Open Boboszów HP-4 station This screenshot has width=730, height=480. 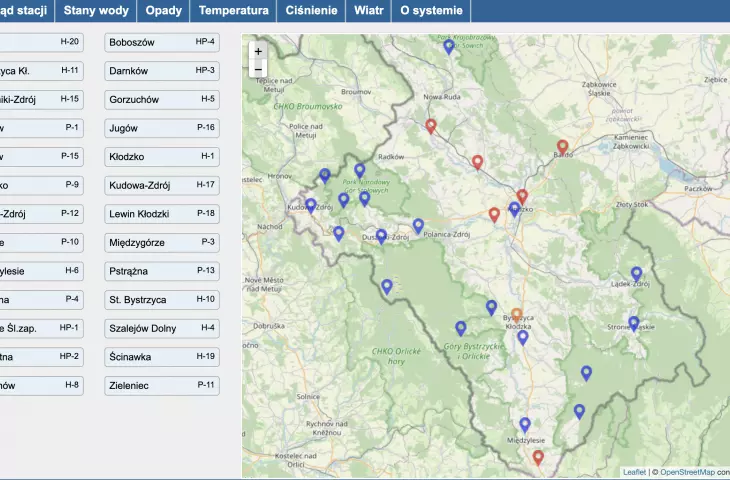[162, 42]
